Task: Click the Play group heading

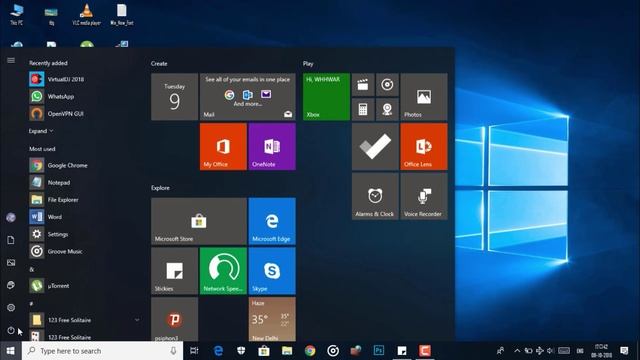Action: click(308, 64)
